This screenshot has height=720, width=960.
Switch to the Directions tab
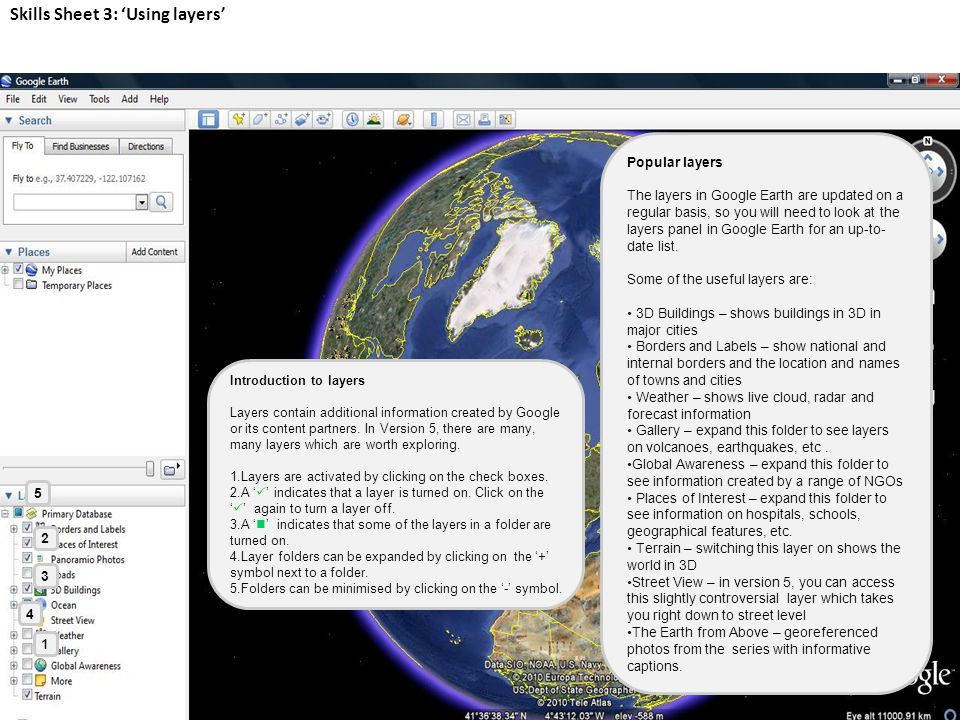coord(146,146)
